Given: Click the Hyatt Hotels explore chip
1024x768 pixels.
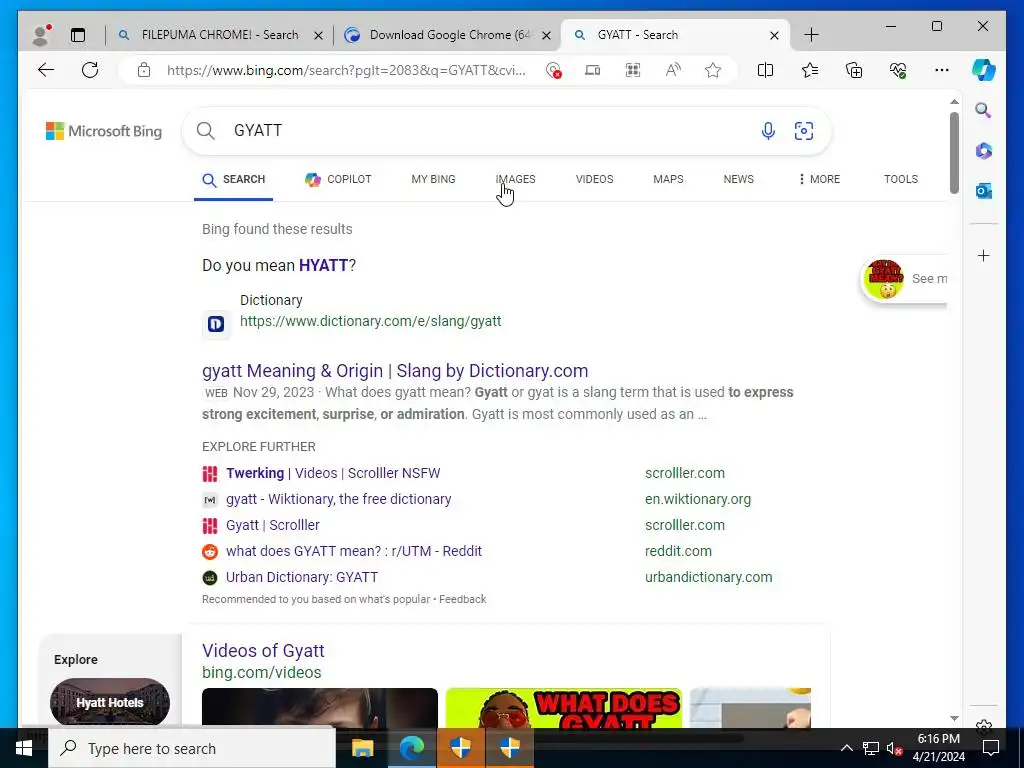Looking at the screenshot, I should coord(110,703).
